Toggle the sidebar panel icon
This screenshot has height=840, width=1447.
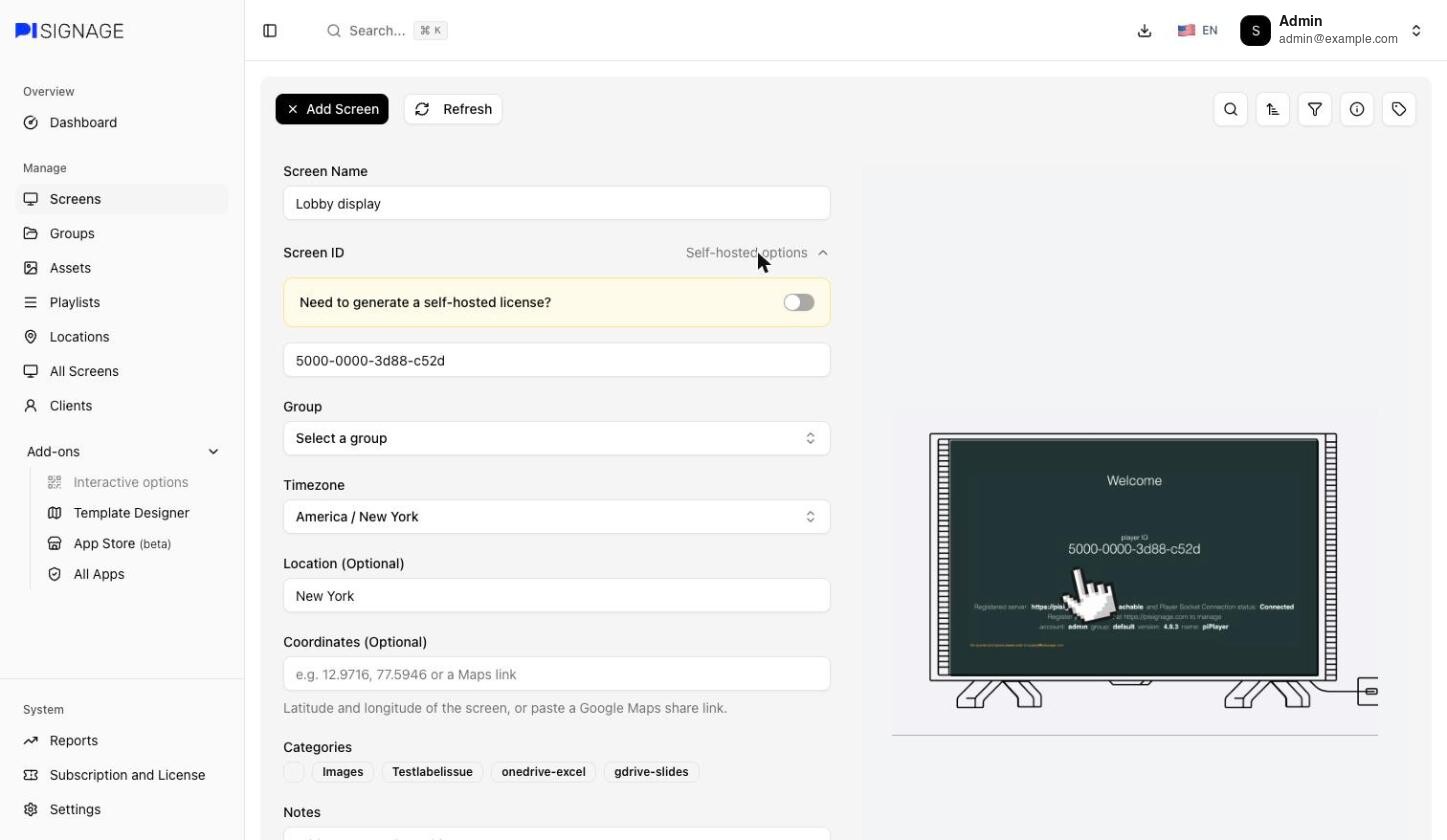(x=270, y=31)
